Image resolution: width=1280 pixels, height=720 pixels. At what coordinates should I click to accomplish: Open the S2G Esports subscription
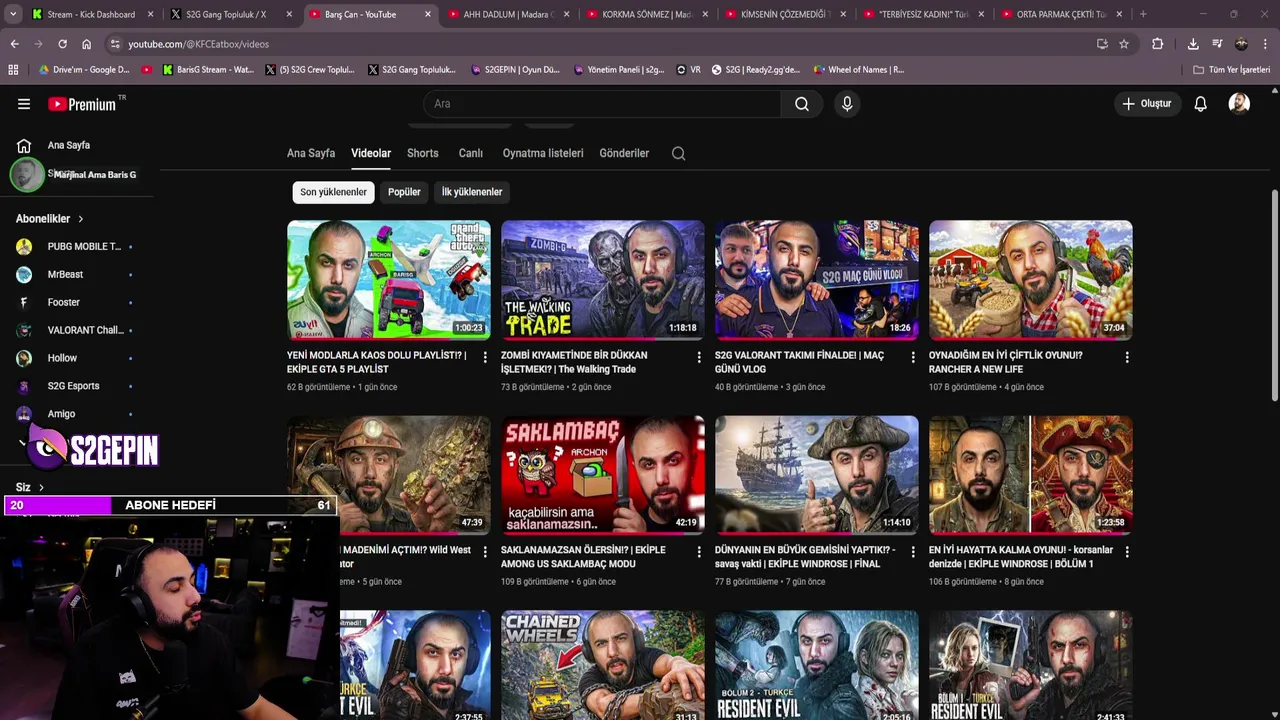(75, 386)
